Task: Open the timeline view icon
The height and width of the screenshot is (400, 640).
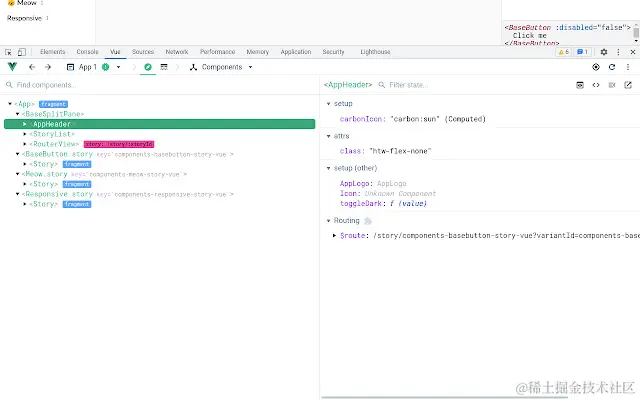Action: click(164, 67)
